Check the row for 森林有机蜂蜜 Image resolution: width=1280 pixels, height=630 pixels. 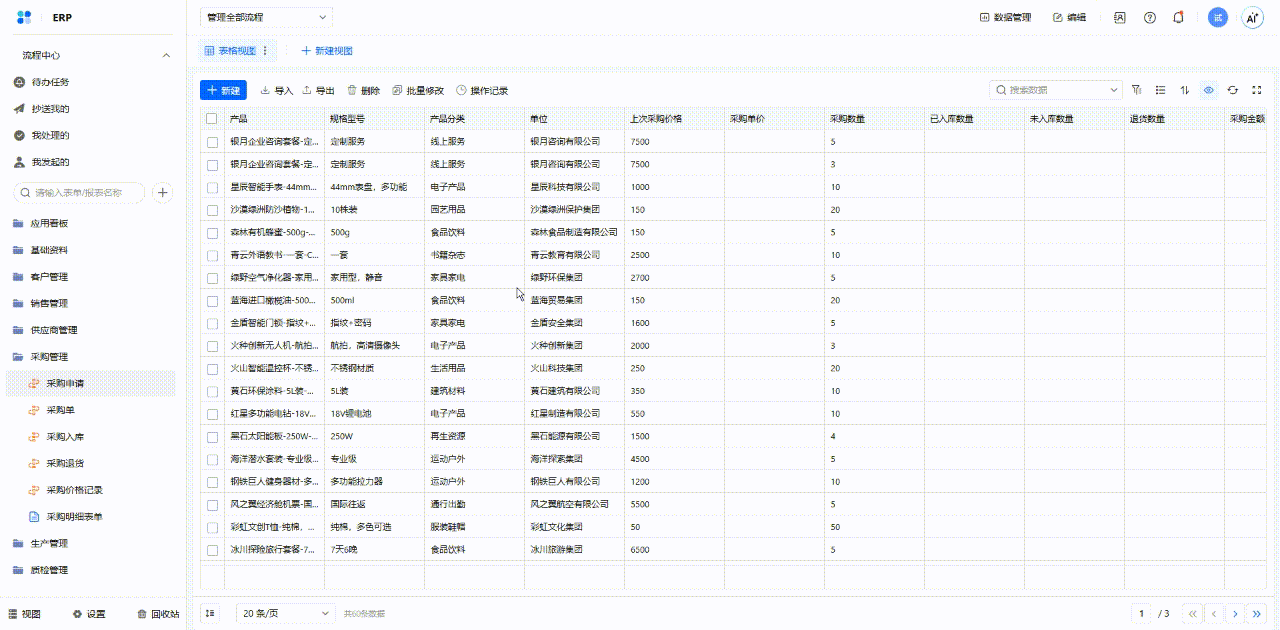(212, 232)
